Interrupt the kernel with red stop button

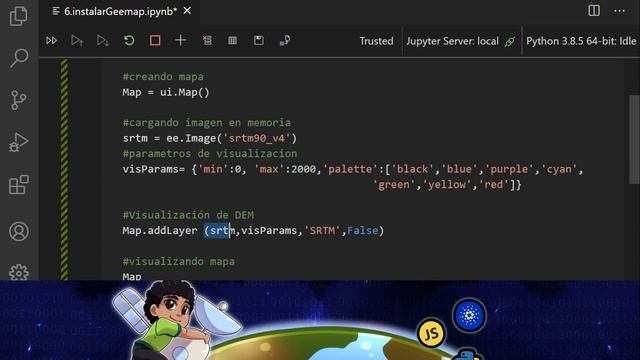click(155, 40)
